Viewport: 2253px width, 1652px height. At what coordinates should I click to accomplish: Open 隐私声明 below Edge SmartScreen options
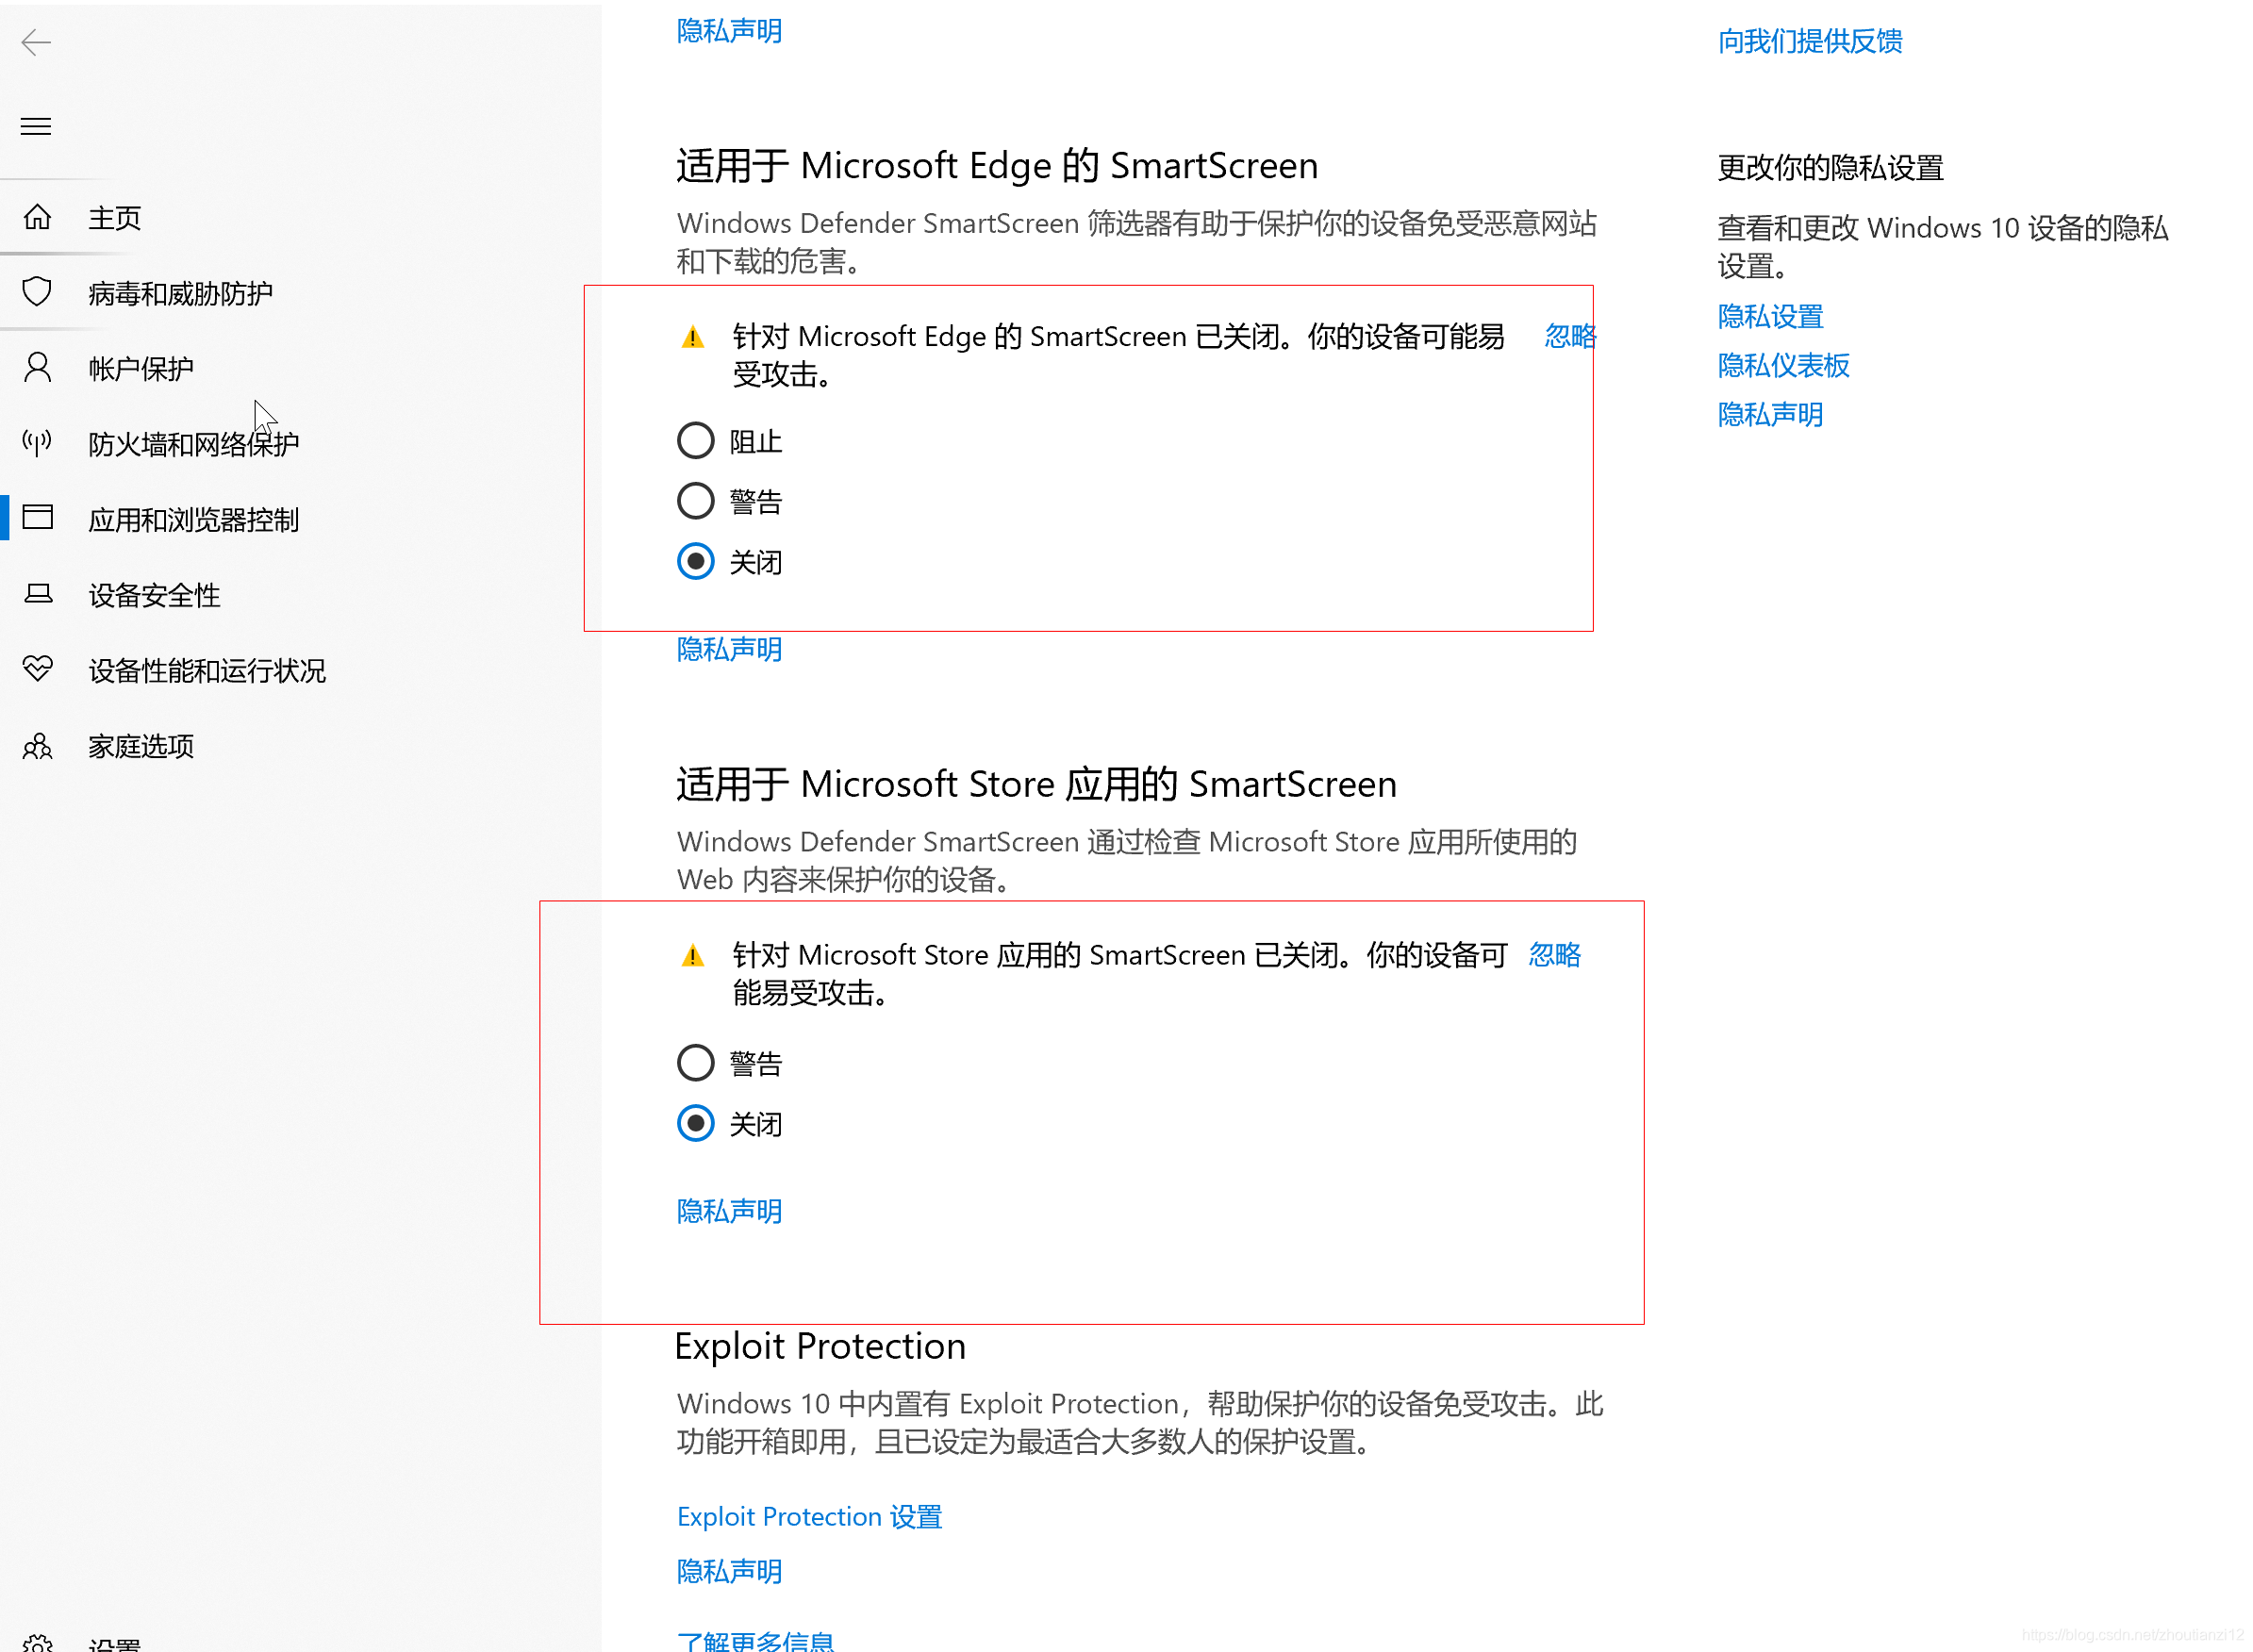pos(729,650)
